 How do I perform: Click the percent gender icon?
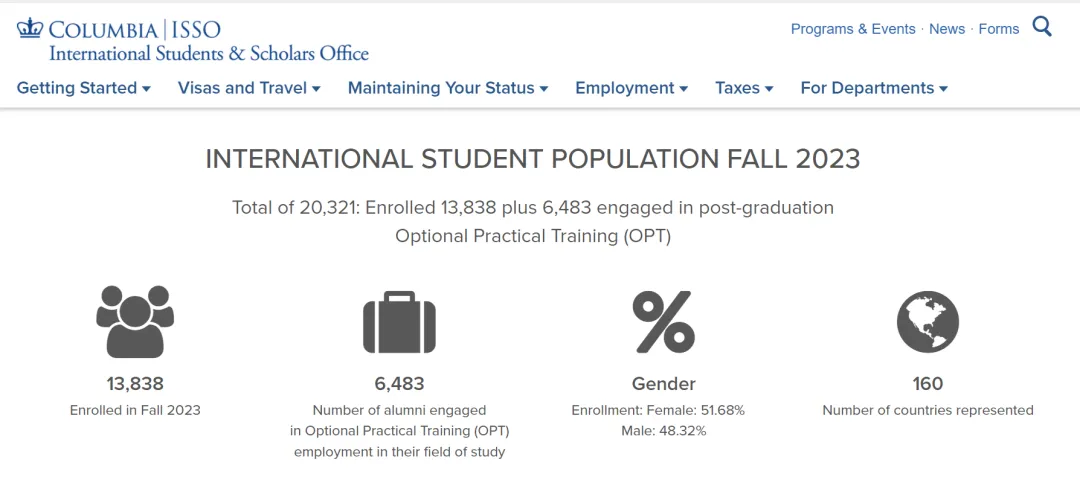[x=664, y=322]
